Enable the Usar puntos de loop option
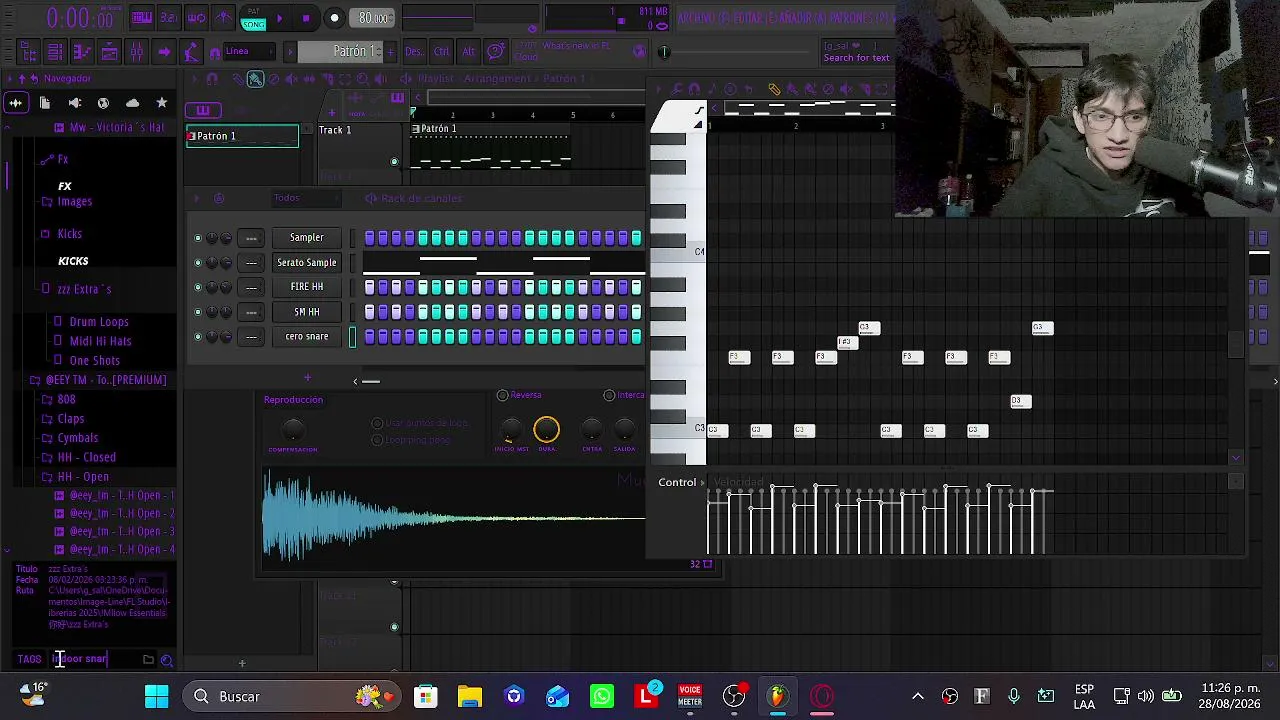 (377, 424)
